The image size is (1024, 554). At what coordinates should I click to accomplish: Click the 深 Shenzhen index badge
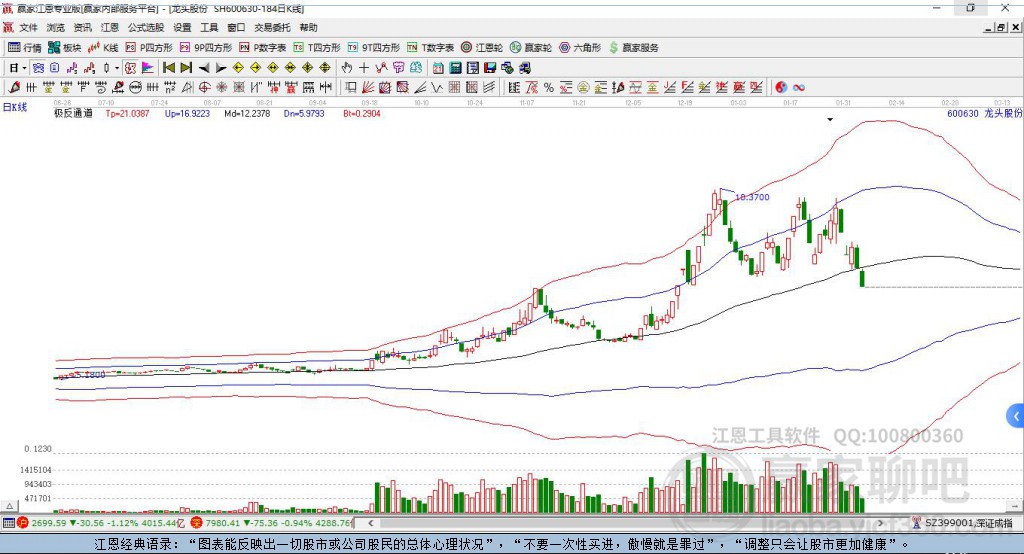(x=197, y=523)
